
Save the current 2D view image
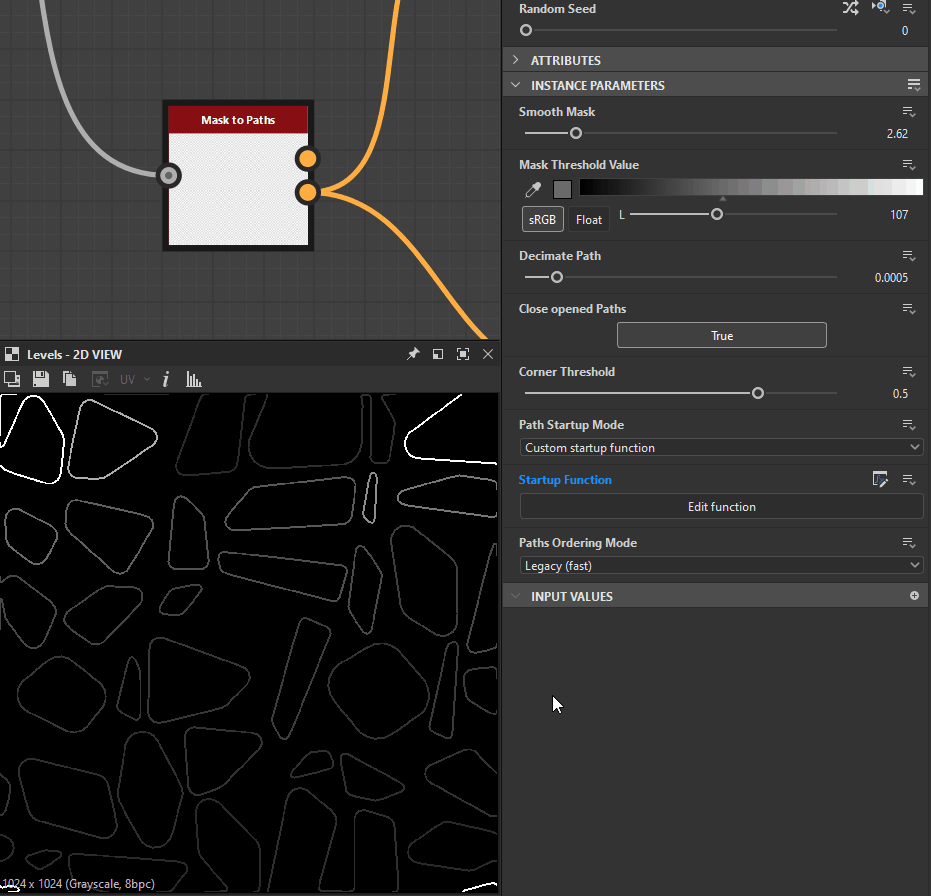point(40,379)
